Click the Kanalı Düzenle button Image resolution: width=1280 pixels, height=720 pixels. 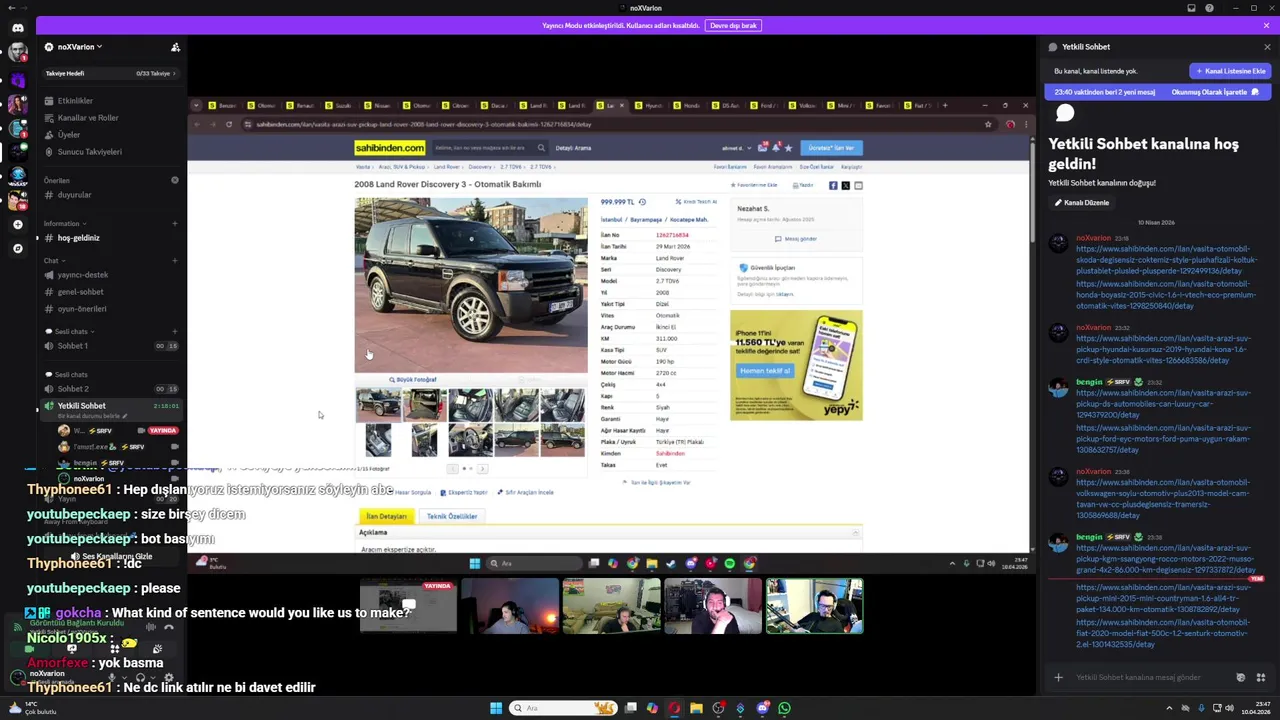pos(1081,203)
